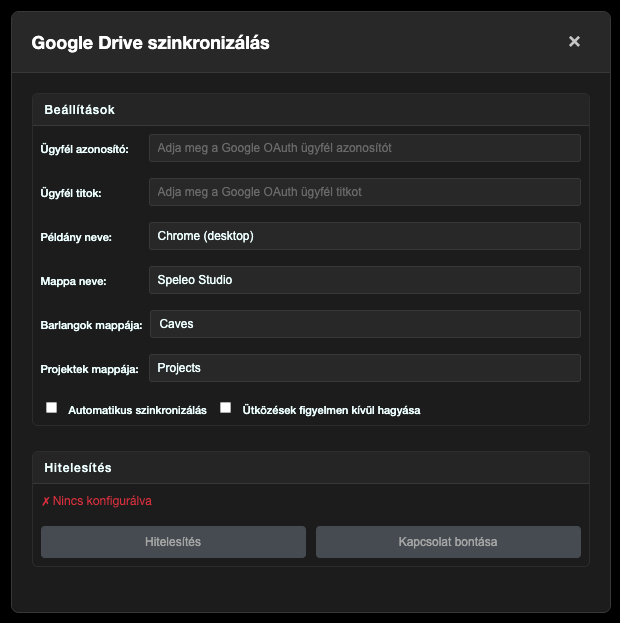Tick the Ütközések figyelmen kívül hagyása checkbox
The height and width of the screenshot is (623, 620).
pyautogui.click(x=226, y=408)
